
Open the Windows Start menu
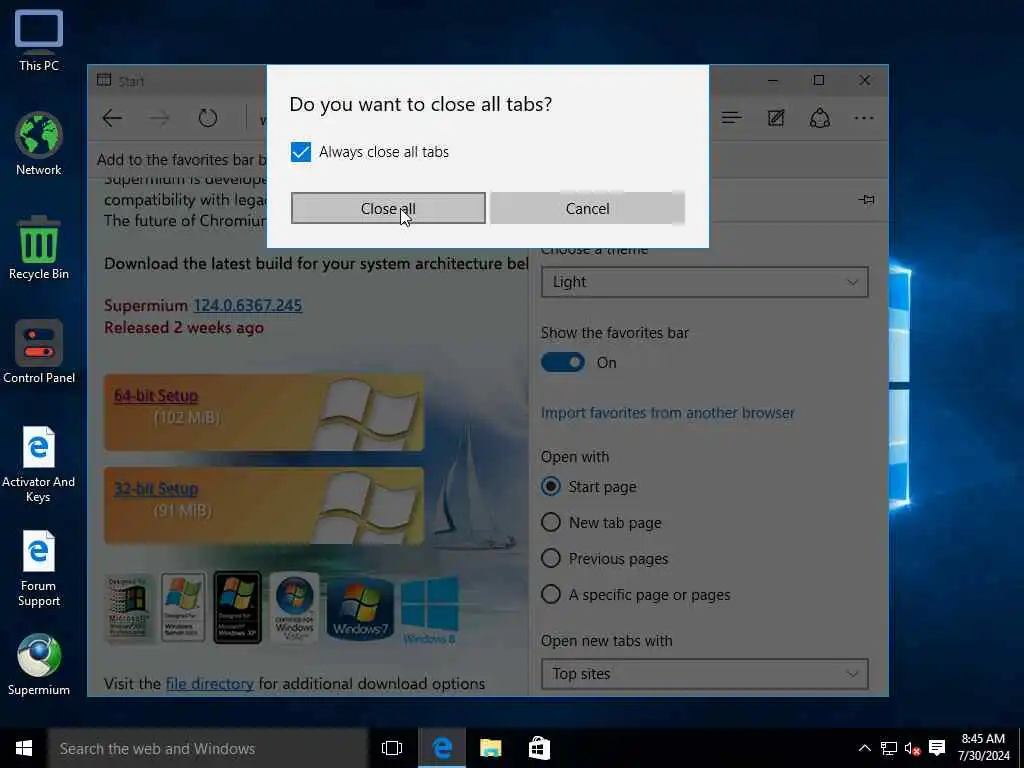[x=24, y=748]
